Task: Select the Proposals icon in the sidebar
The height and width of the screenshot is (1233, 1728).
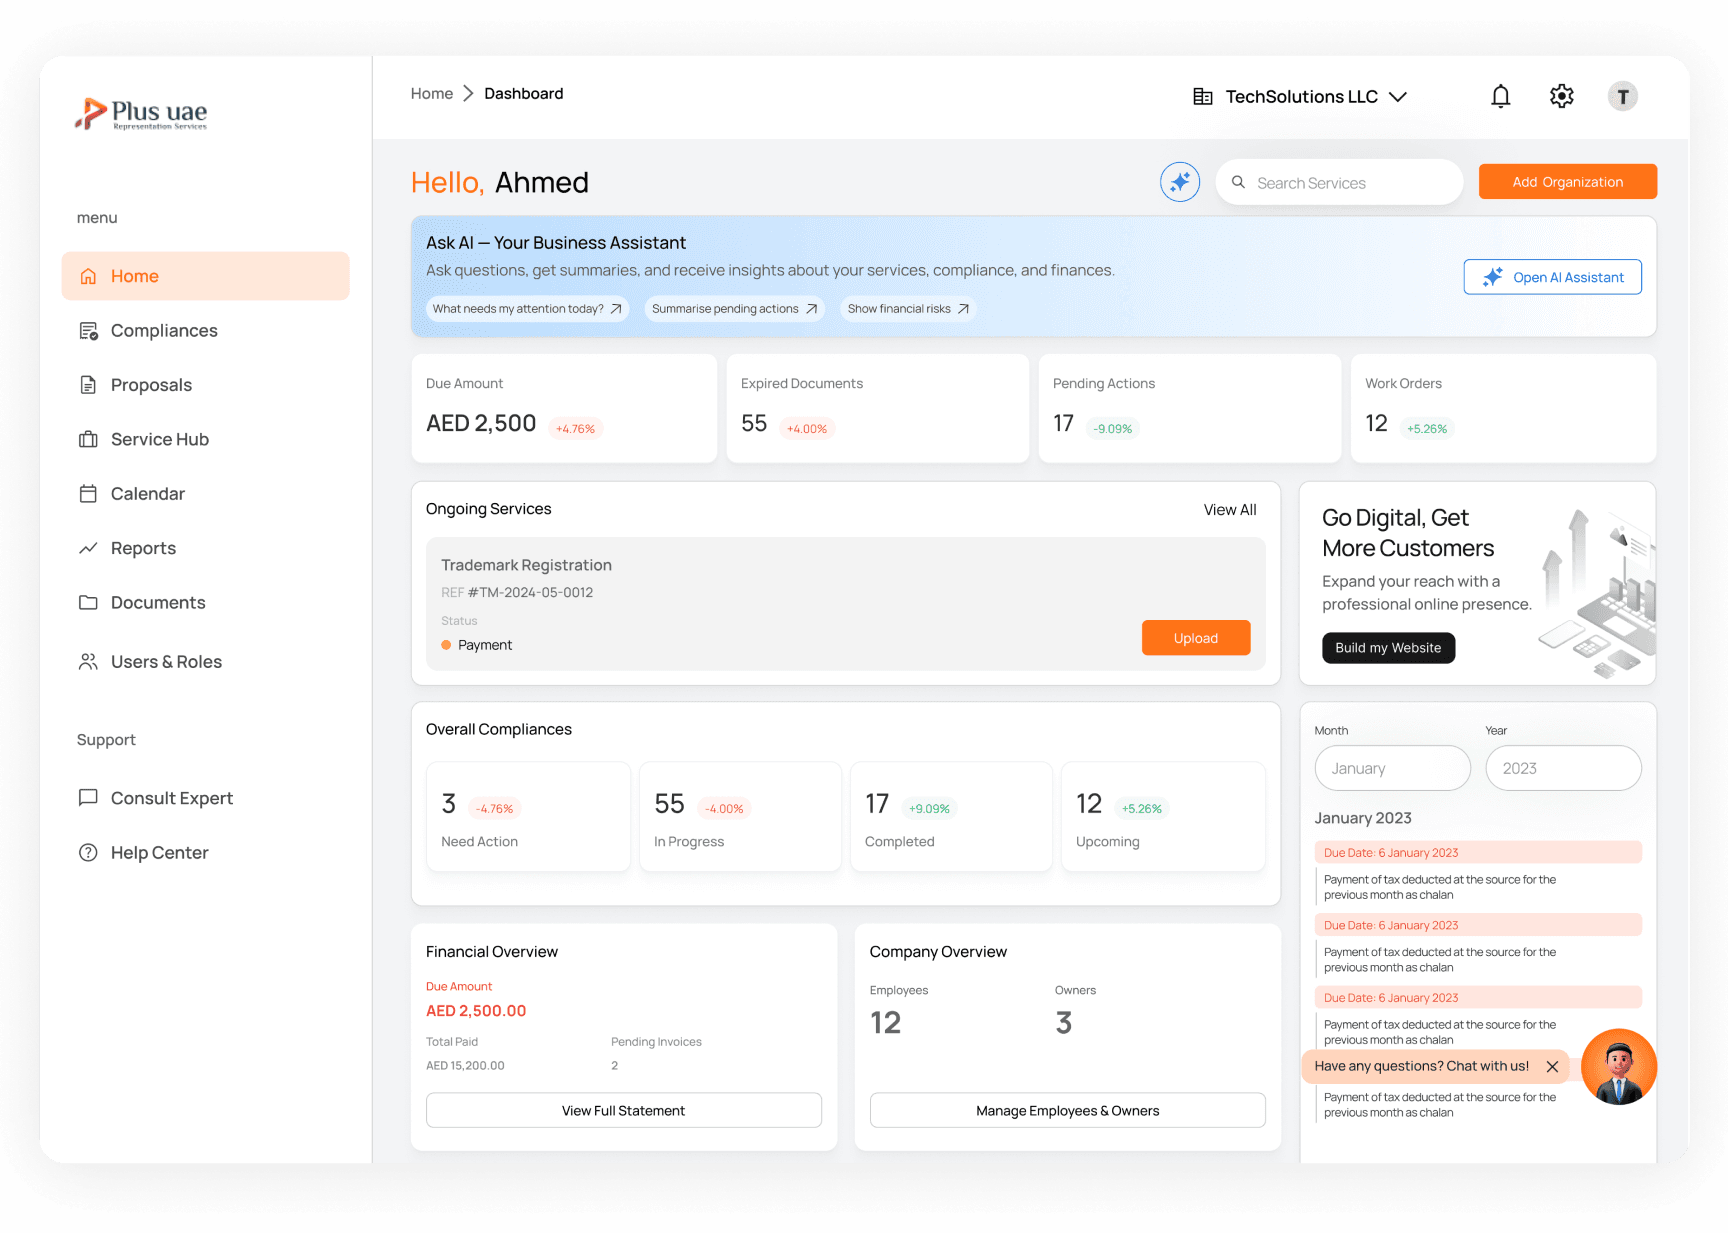Action: tap(88, 384)
